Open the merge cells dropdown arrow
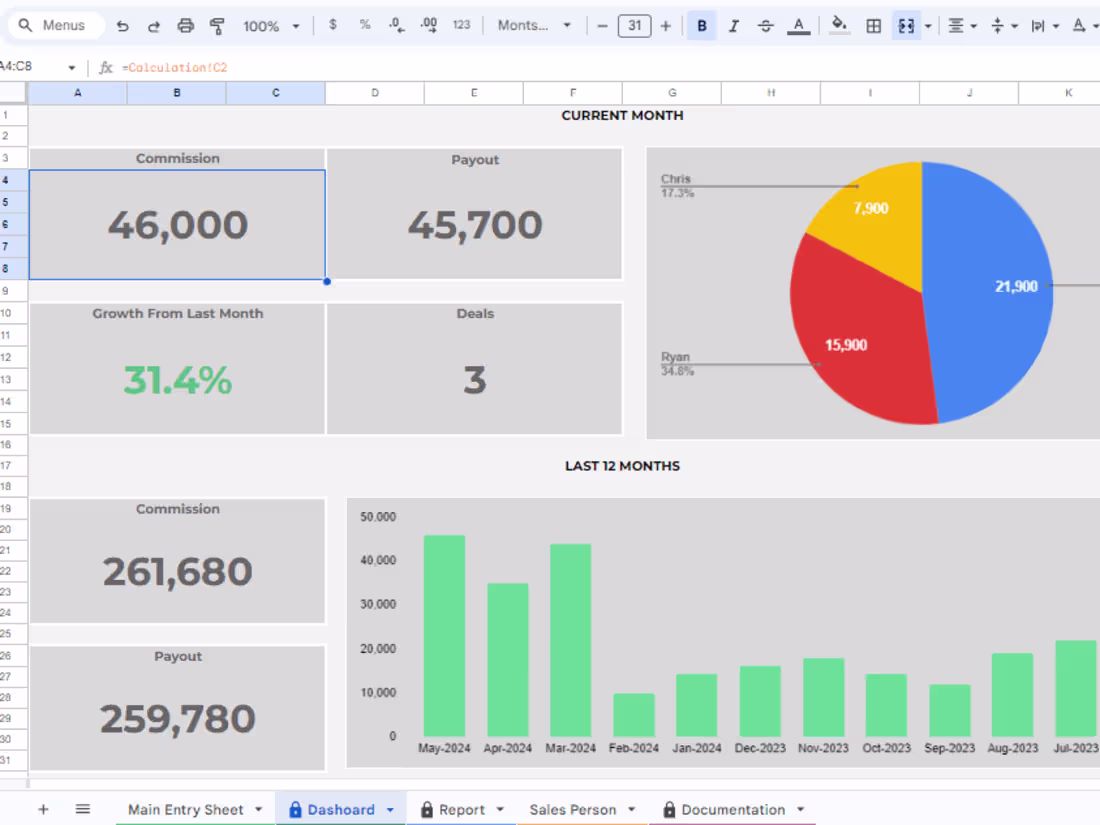Screen dimensions: 1100x825 (x=928, y=25)
